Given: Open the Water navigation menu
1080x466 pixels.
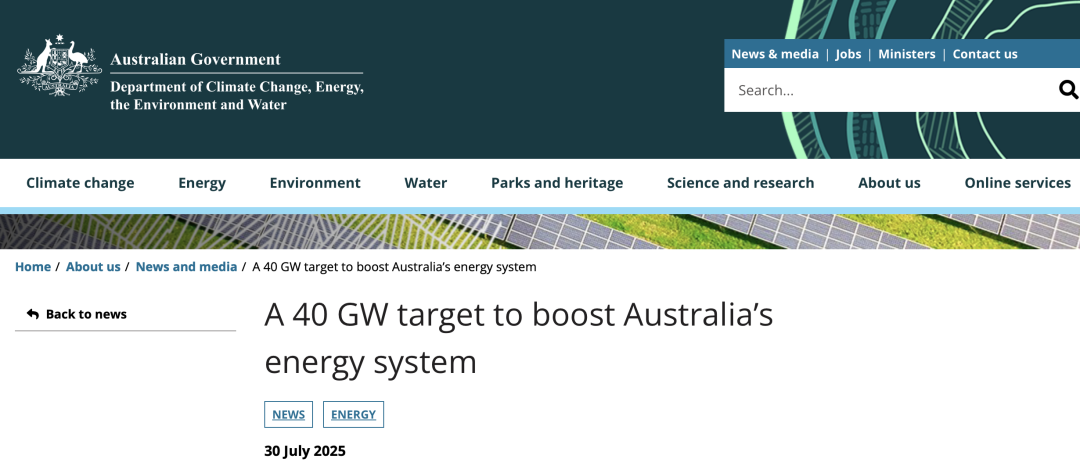Looking at the screenshot, I should (x=426, y=183).
